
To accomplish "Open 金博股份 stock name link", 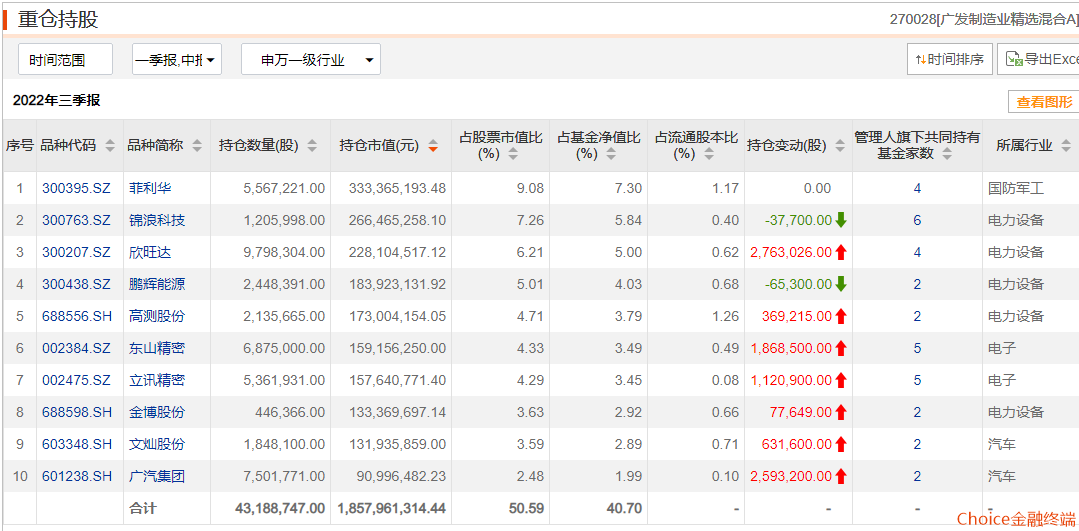I will tap(157, 412).
